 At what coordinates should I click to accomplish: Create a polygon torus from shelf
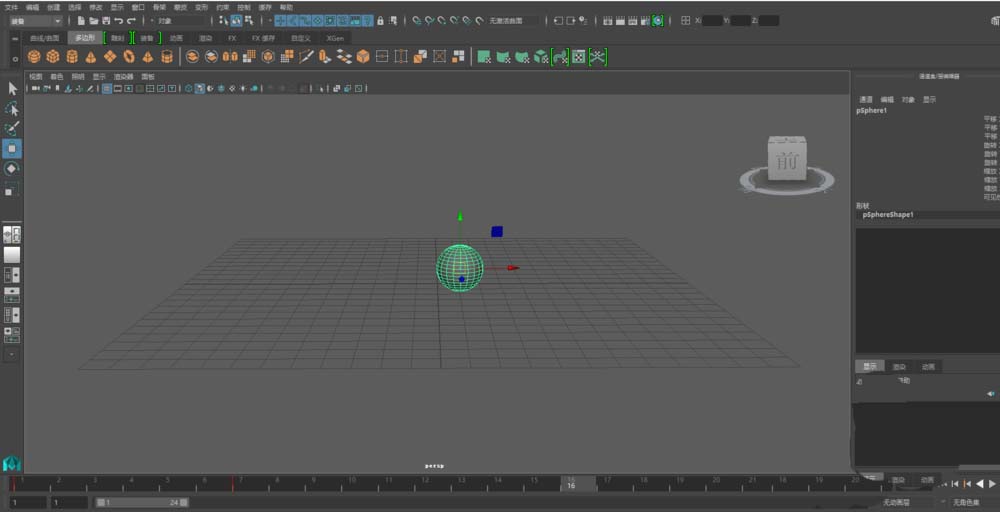(x=129, y=57)
